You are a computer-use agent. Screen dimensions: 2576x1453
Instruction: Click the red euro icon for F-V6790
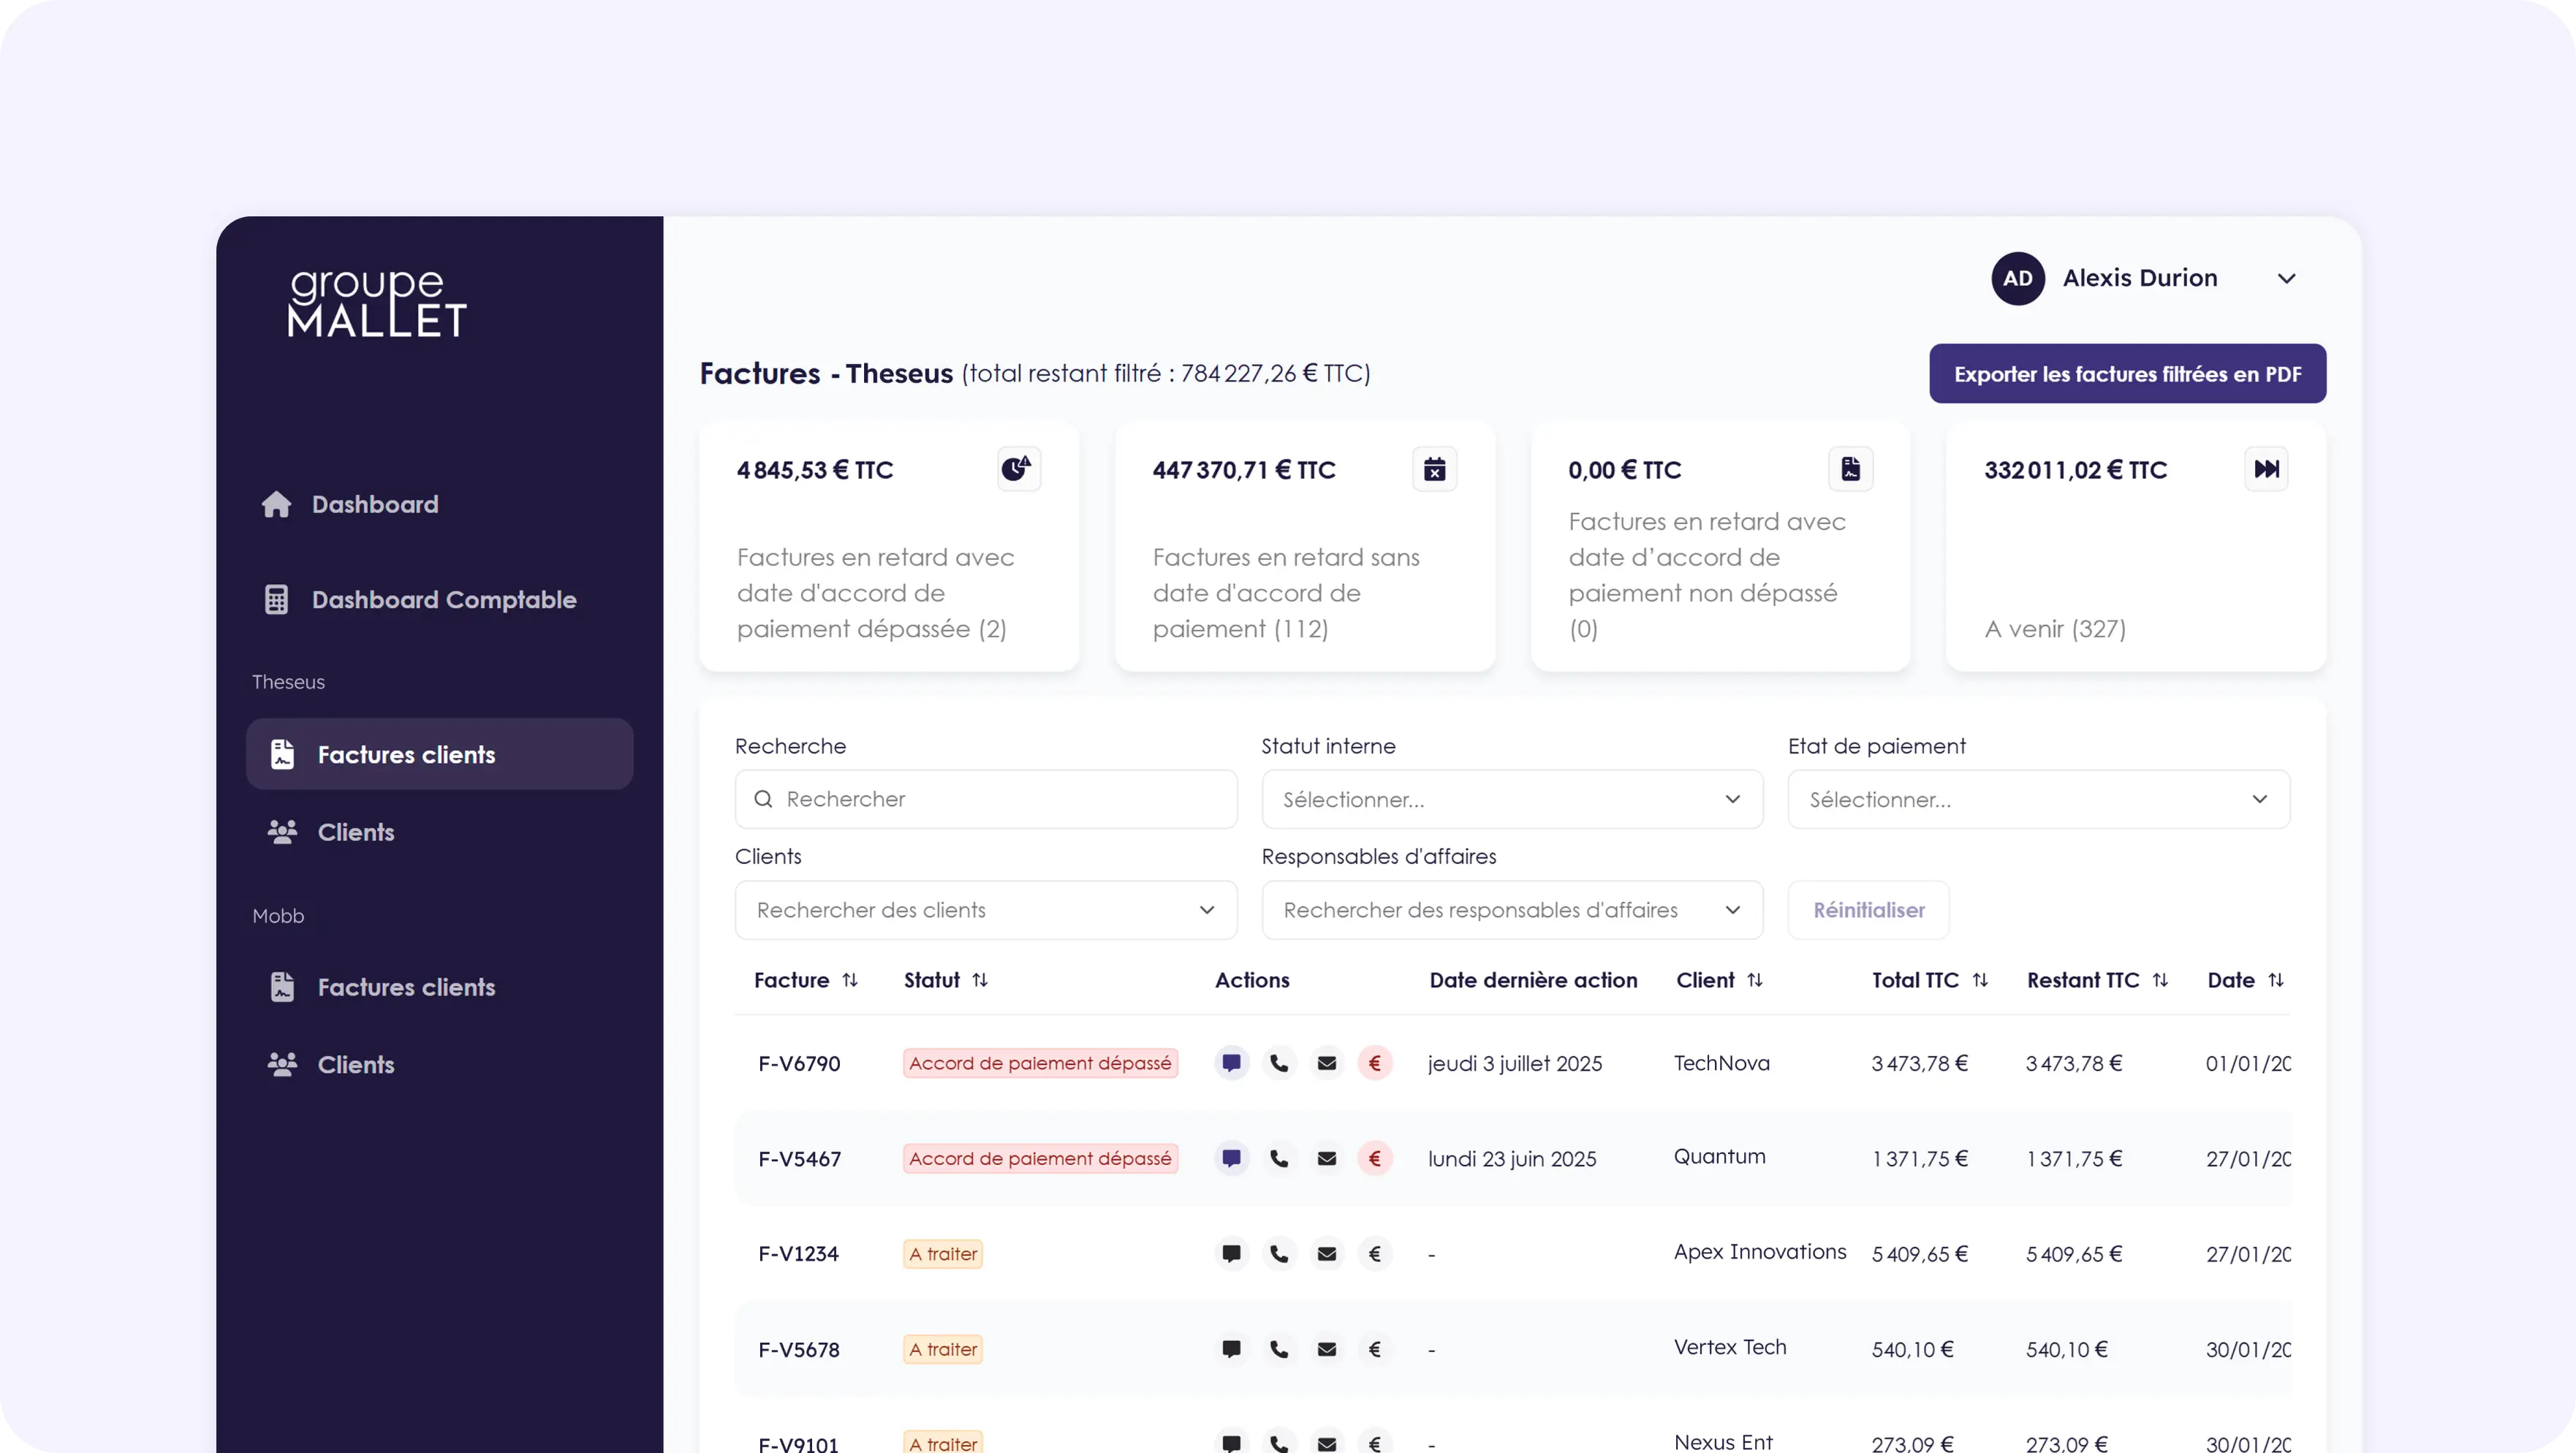[x=1375, y=1063]
